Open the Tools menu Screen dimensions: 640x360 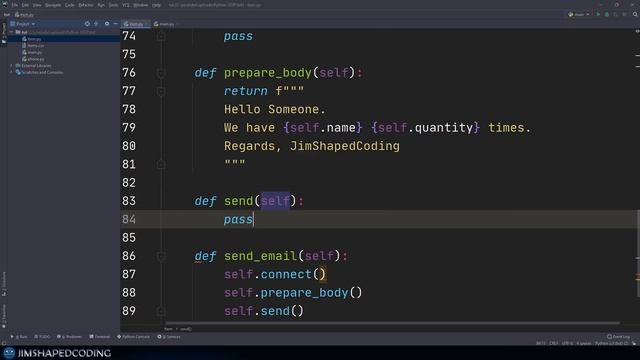click(113, 5)
